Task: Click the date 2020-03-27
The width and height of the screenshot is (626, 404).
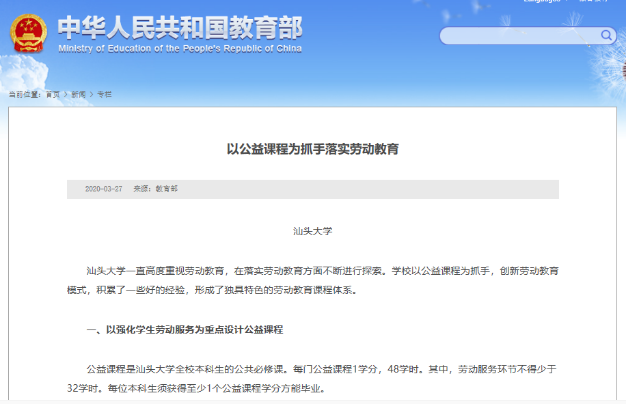Action: (x=104, y=189)
